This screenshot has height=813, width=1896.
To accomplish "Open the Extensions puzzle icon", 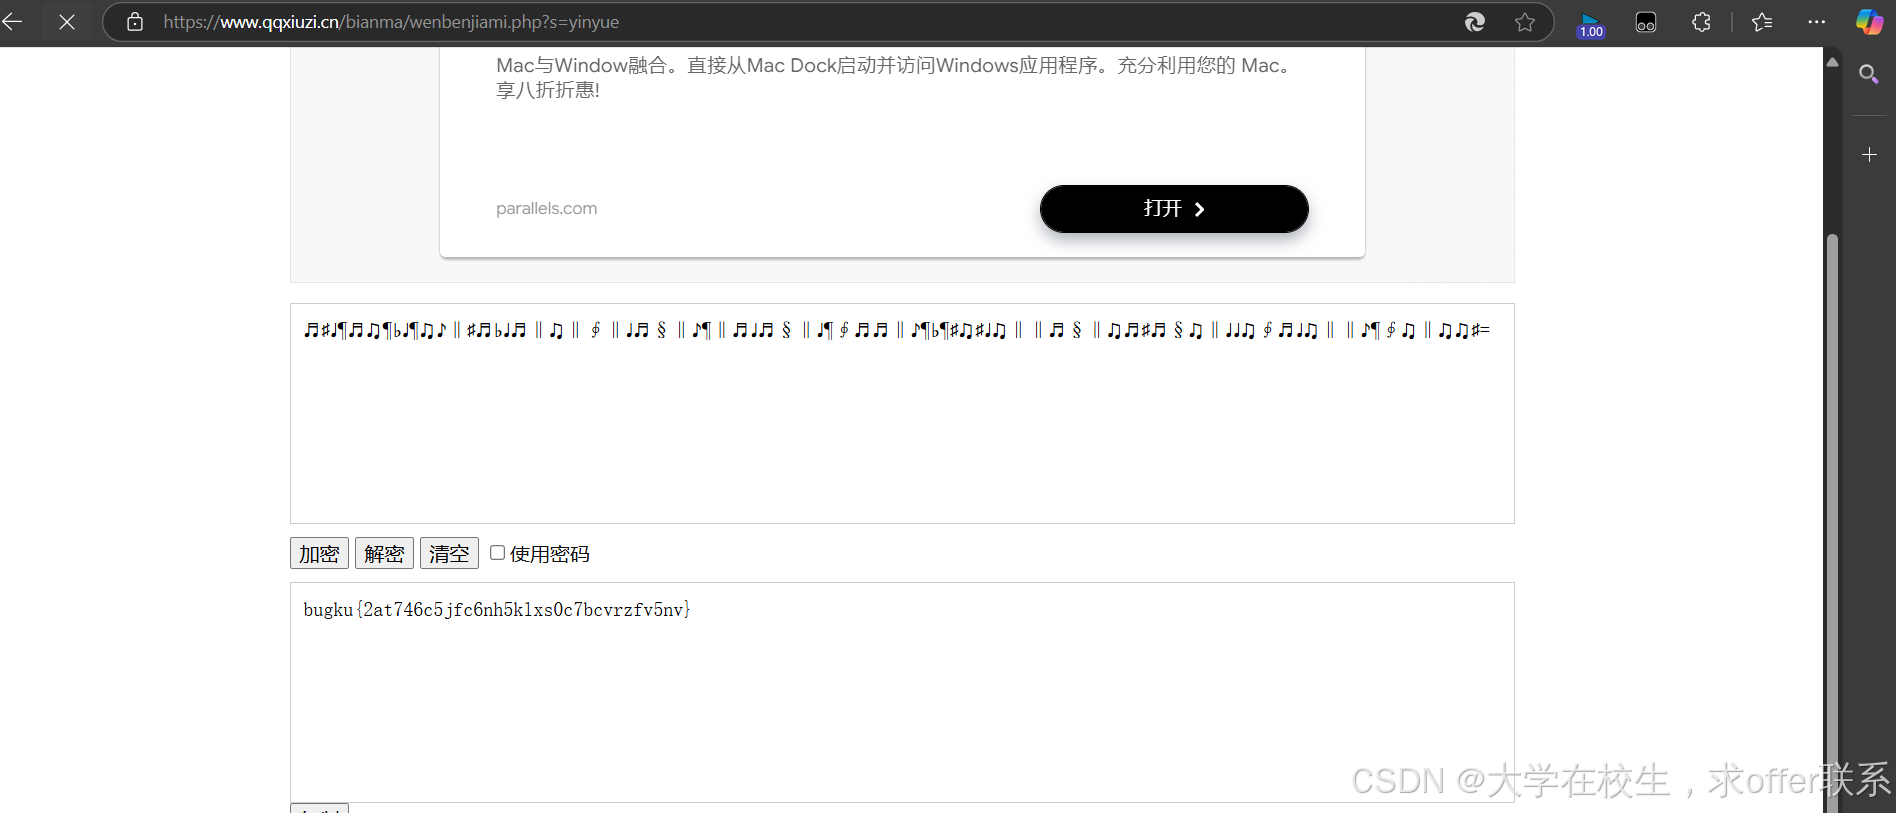I will click(x=1702, y=22).
